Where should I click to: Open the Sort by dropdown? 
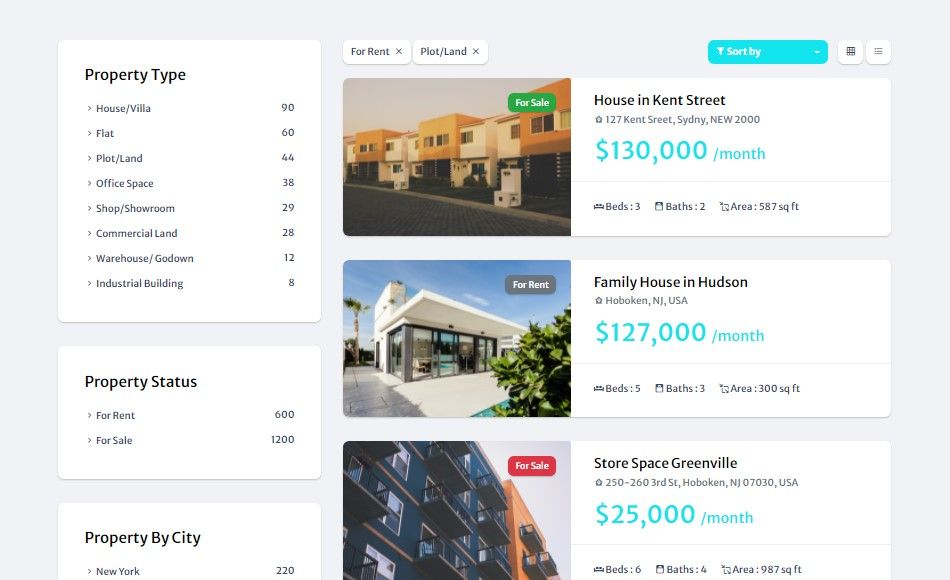tap(768, 52)
